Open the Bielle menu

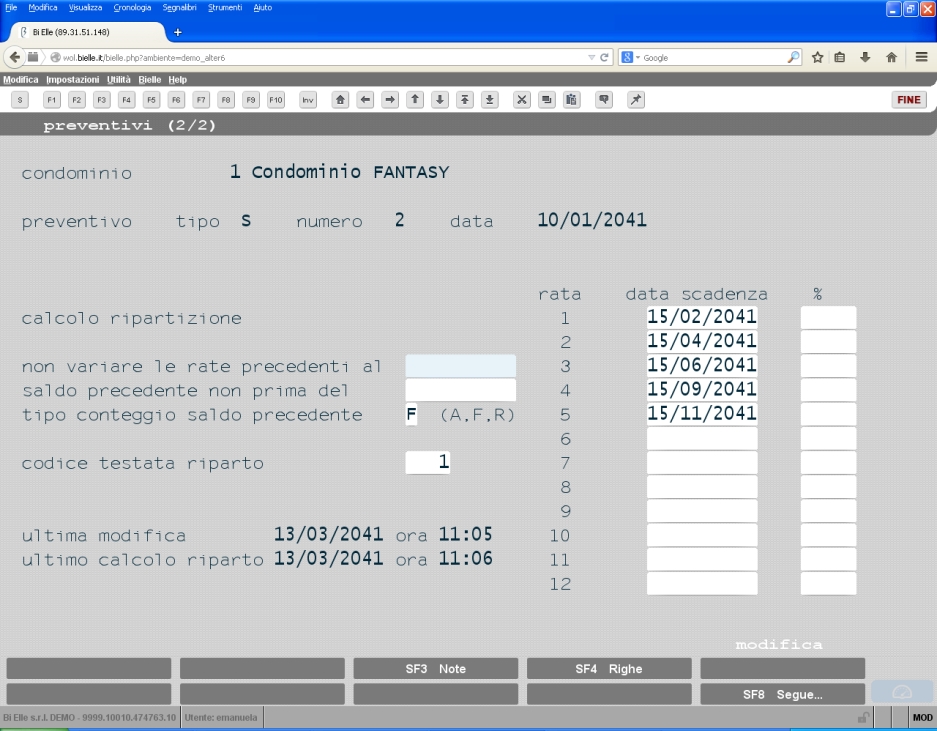coord(149,79)
